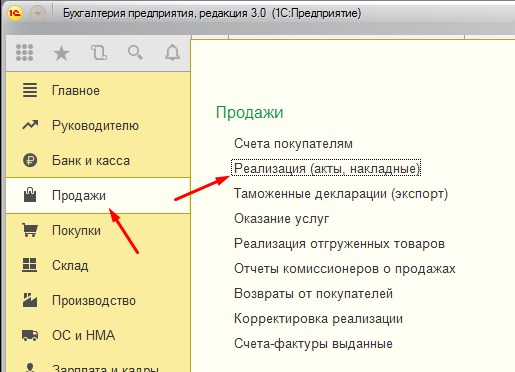This screenshot has height=372, width=515.
Task: Select the Продажи section
Action: pyautogui.click(x=98, y=195)
